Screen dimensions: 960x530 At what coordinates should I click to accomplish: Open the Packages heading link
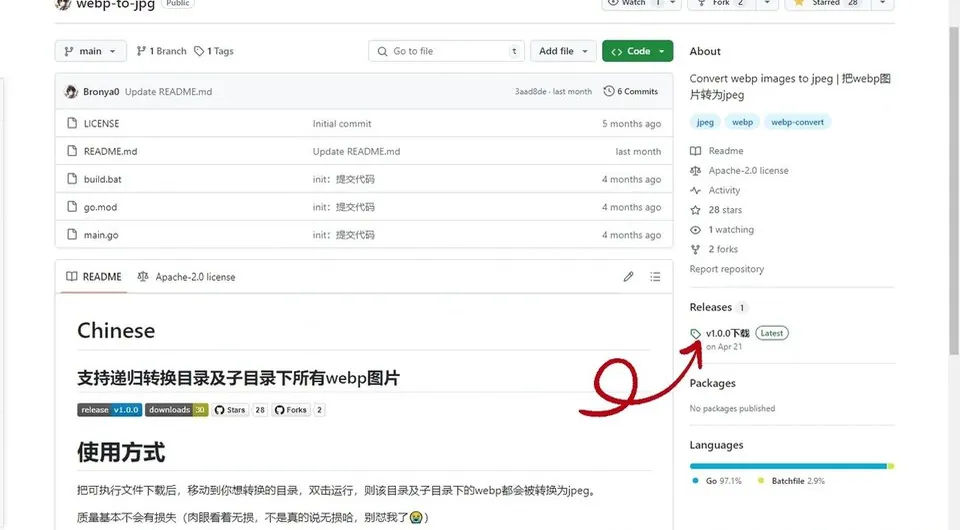pyautogui.click(x=713, y=383)
